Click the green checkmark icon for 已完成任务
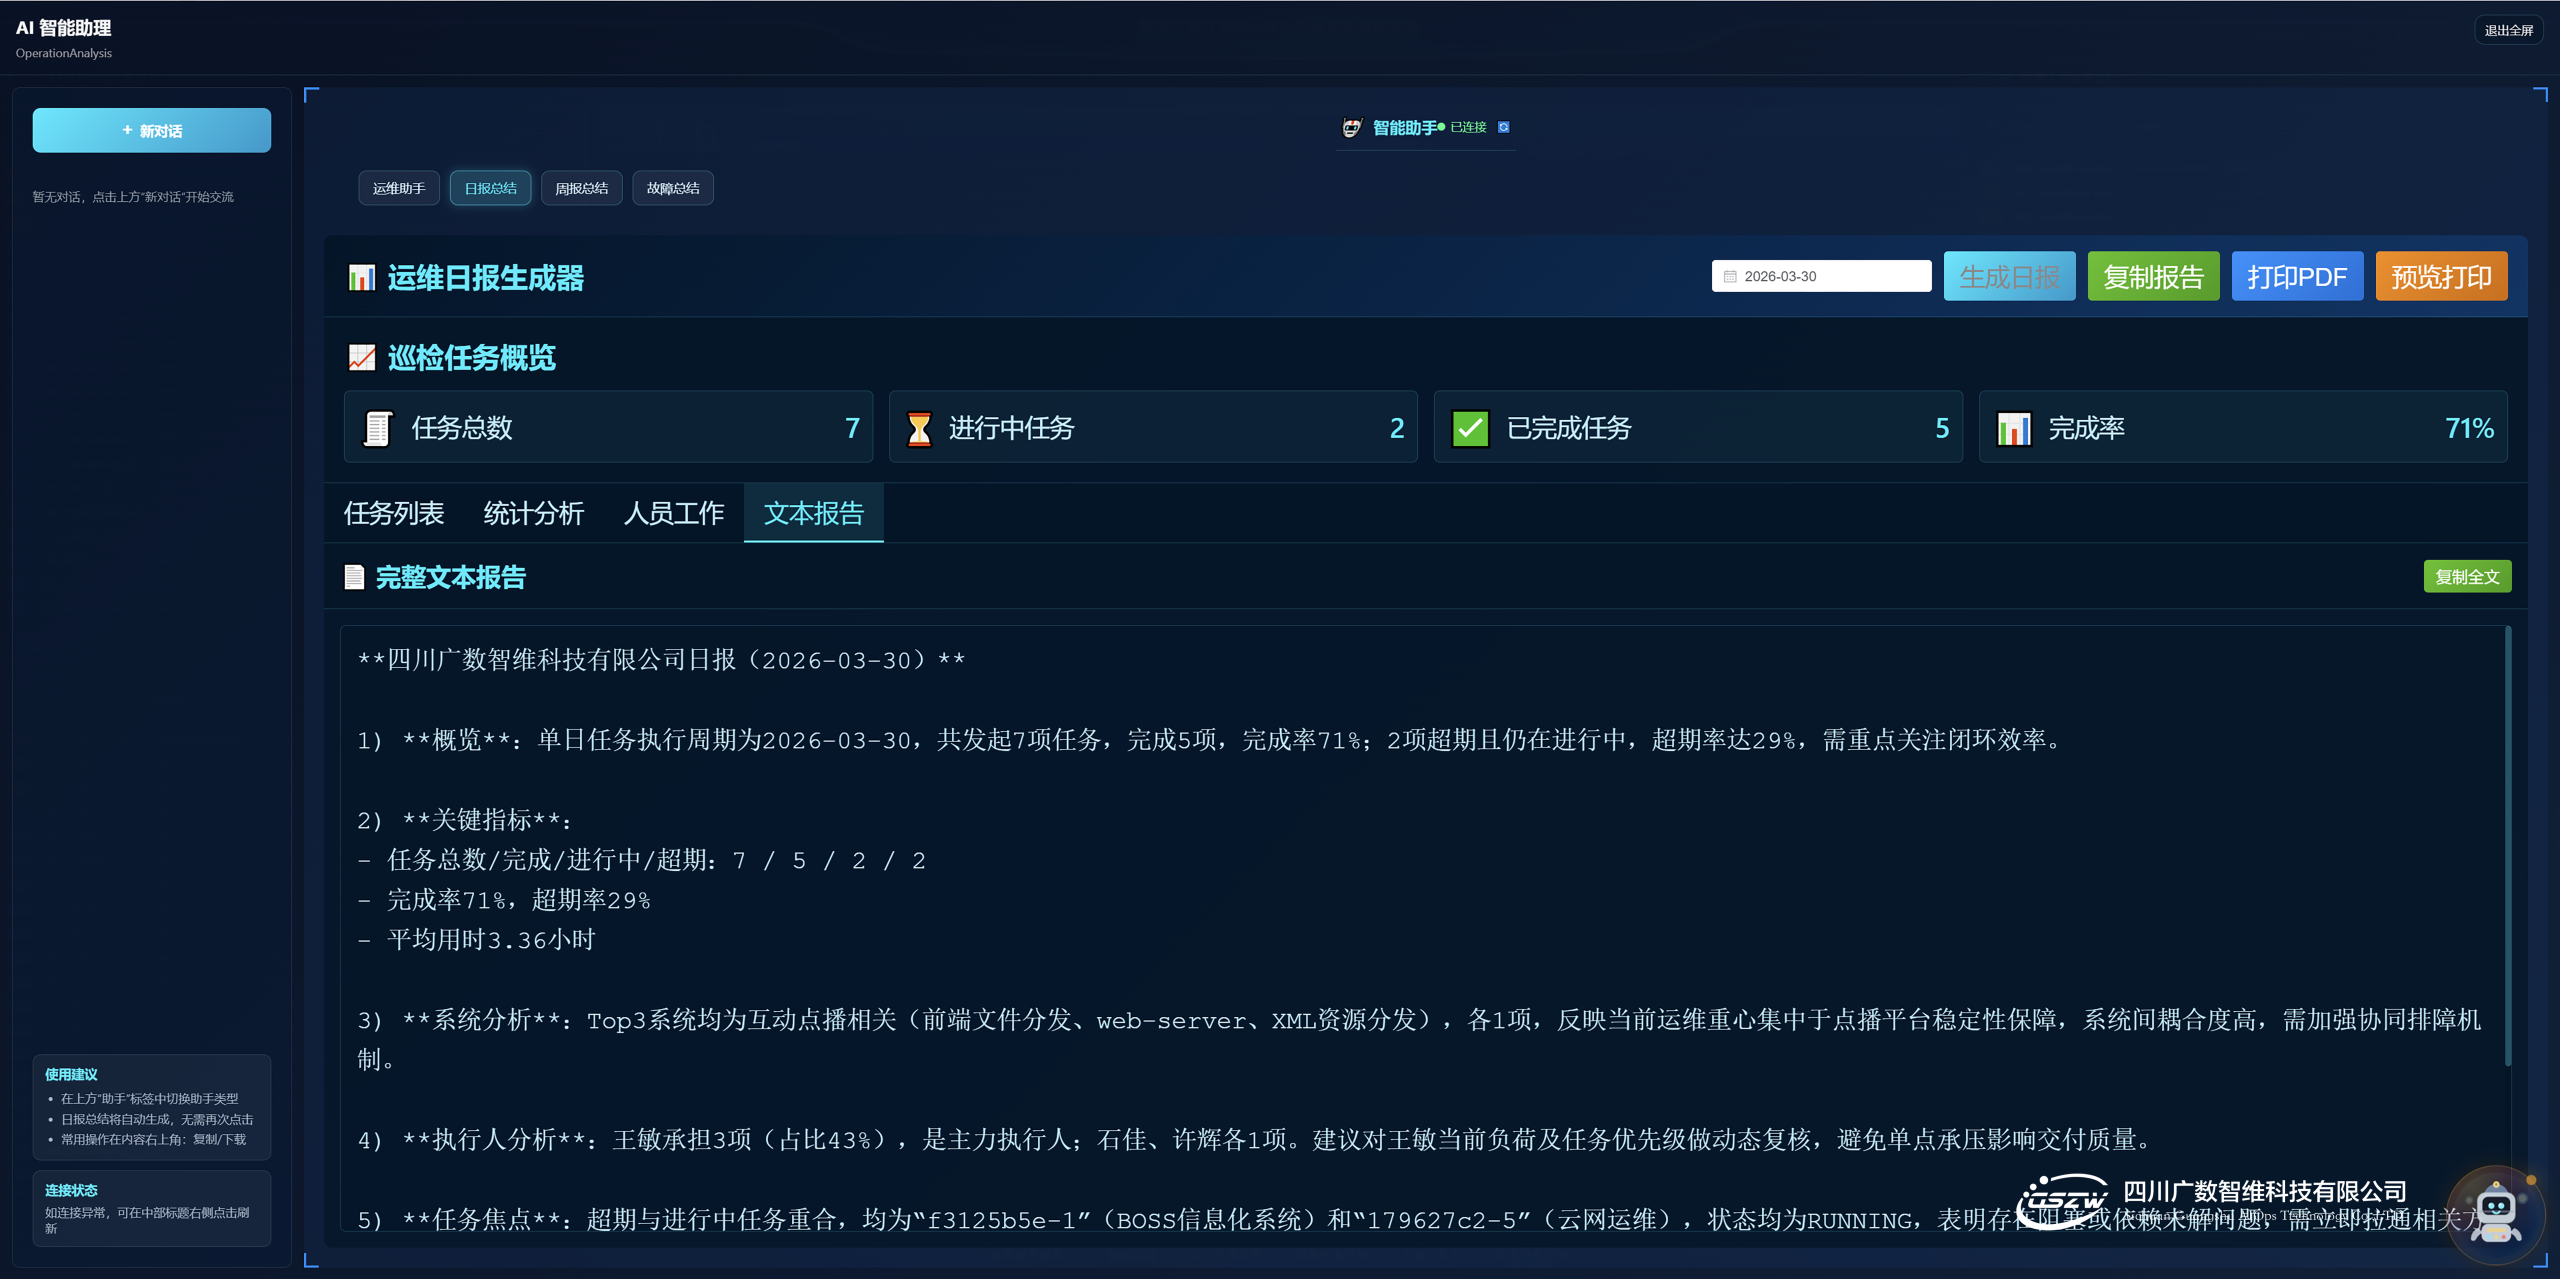This screenshot has height=1279, width=2560. point(1470,428)
